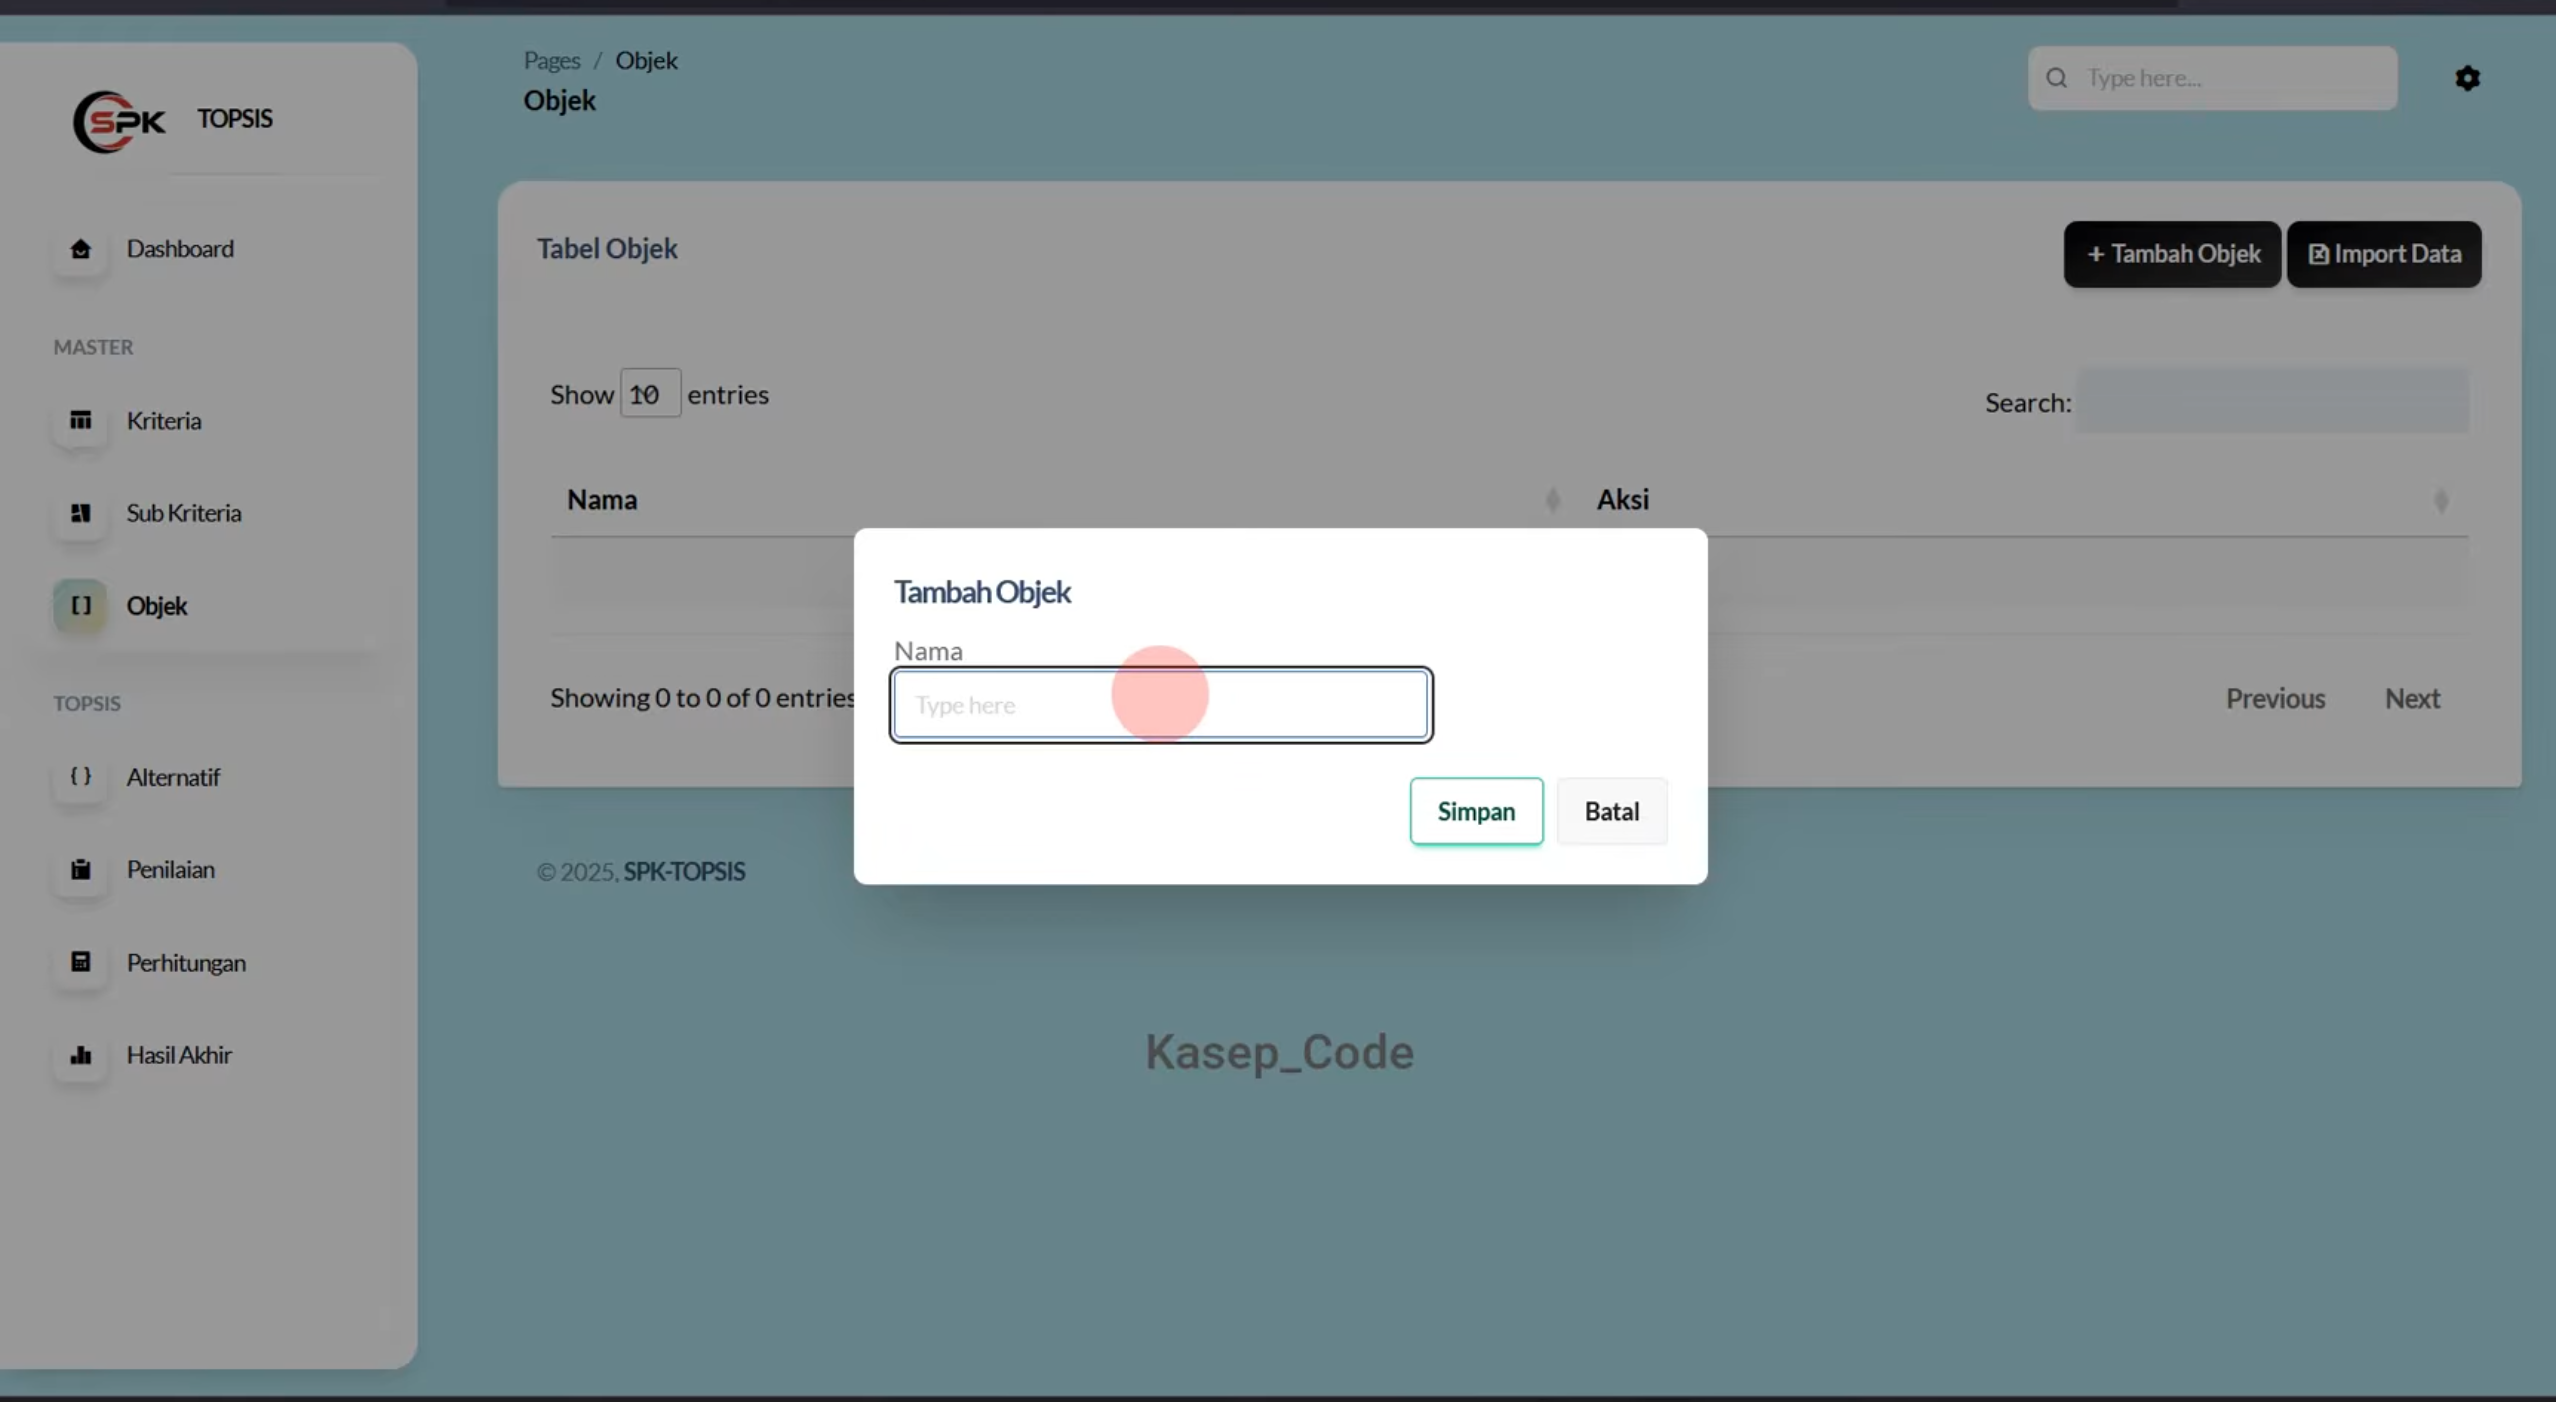Open the SPK-TOPSIS footer link
The image size is (2556, 1402).
(684, 872)
